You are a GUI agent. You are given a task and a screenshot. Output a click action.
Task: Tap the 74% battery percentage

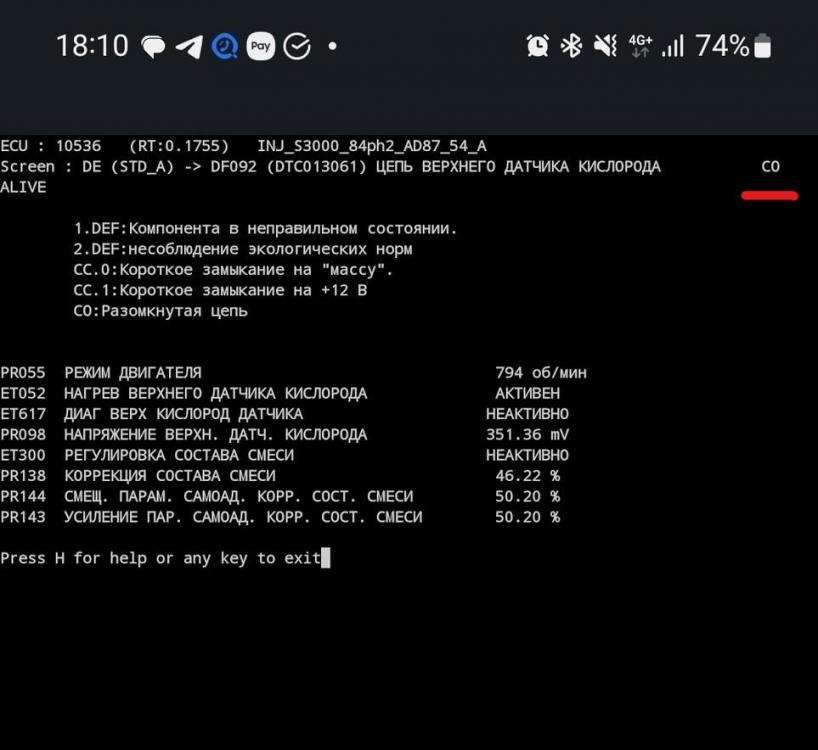coord(723,45)
